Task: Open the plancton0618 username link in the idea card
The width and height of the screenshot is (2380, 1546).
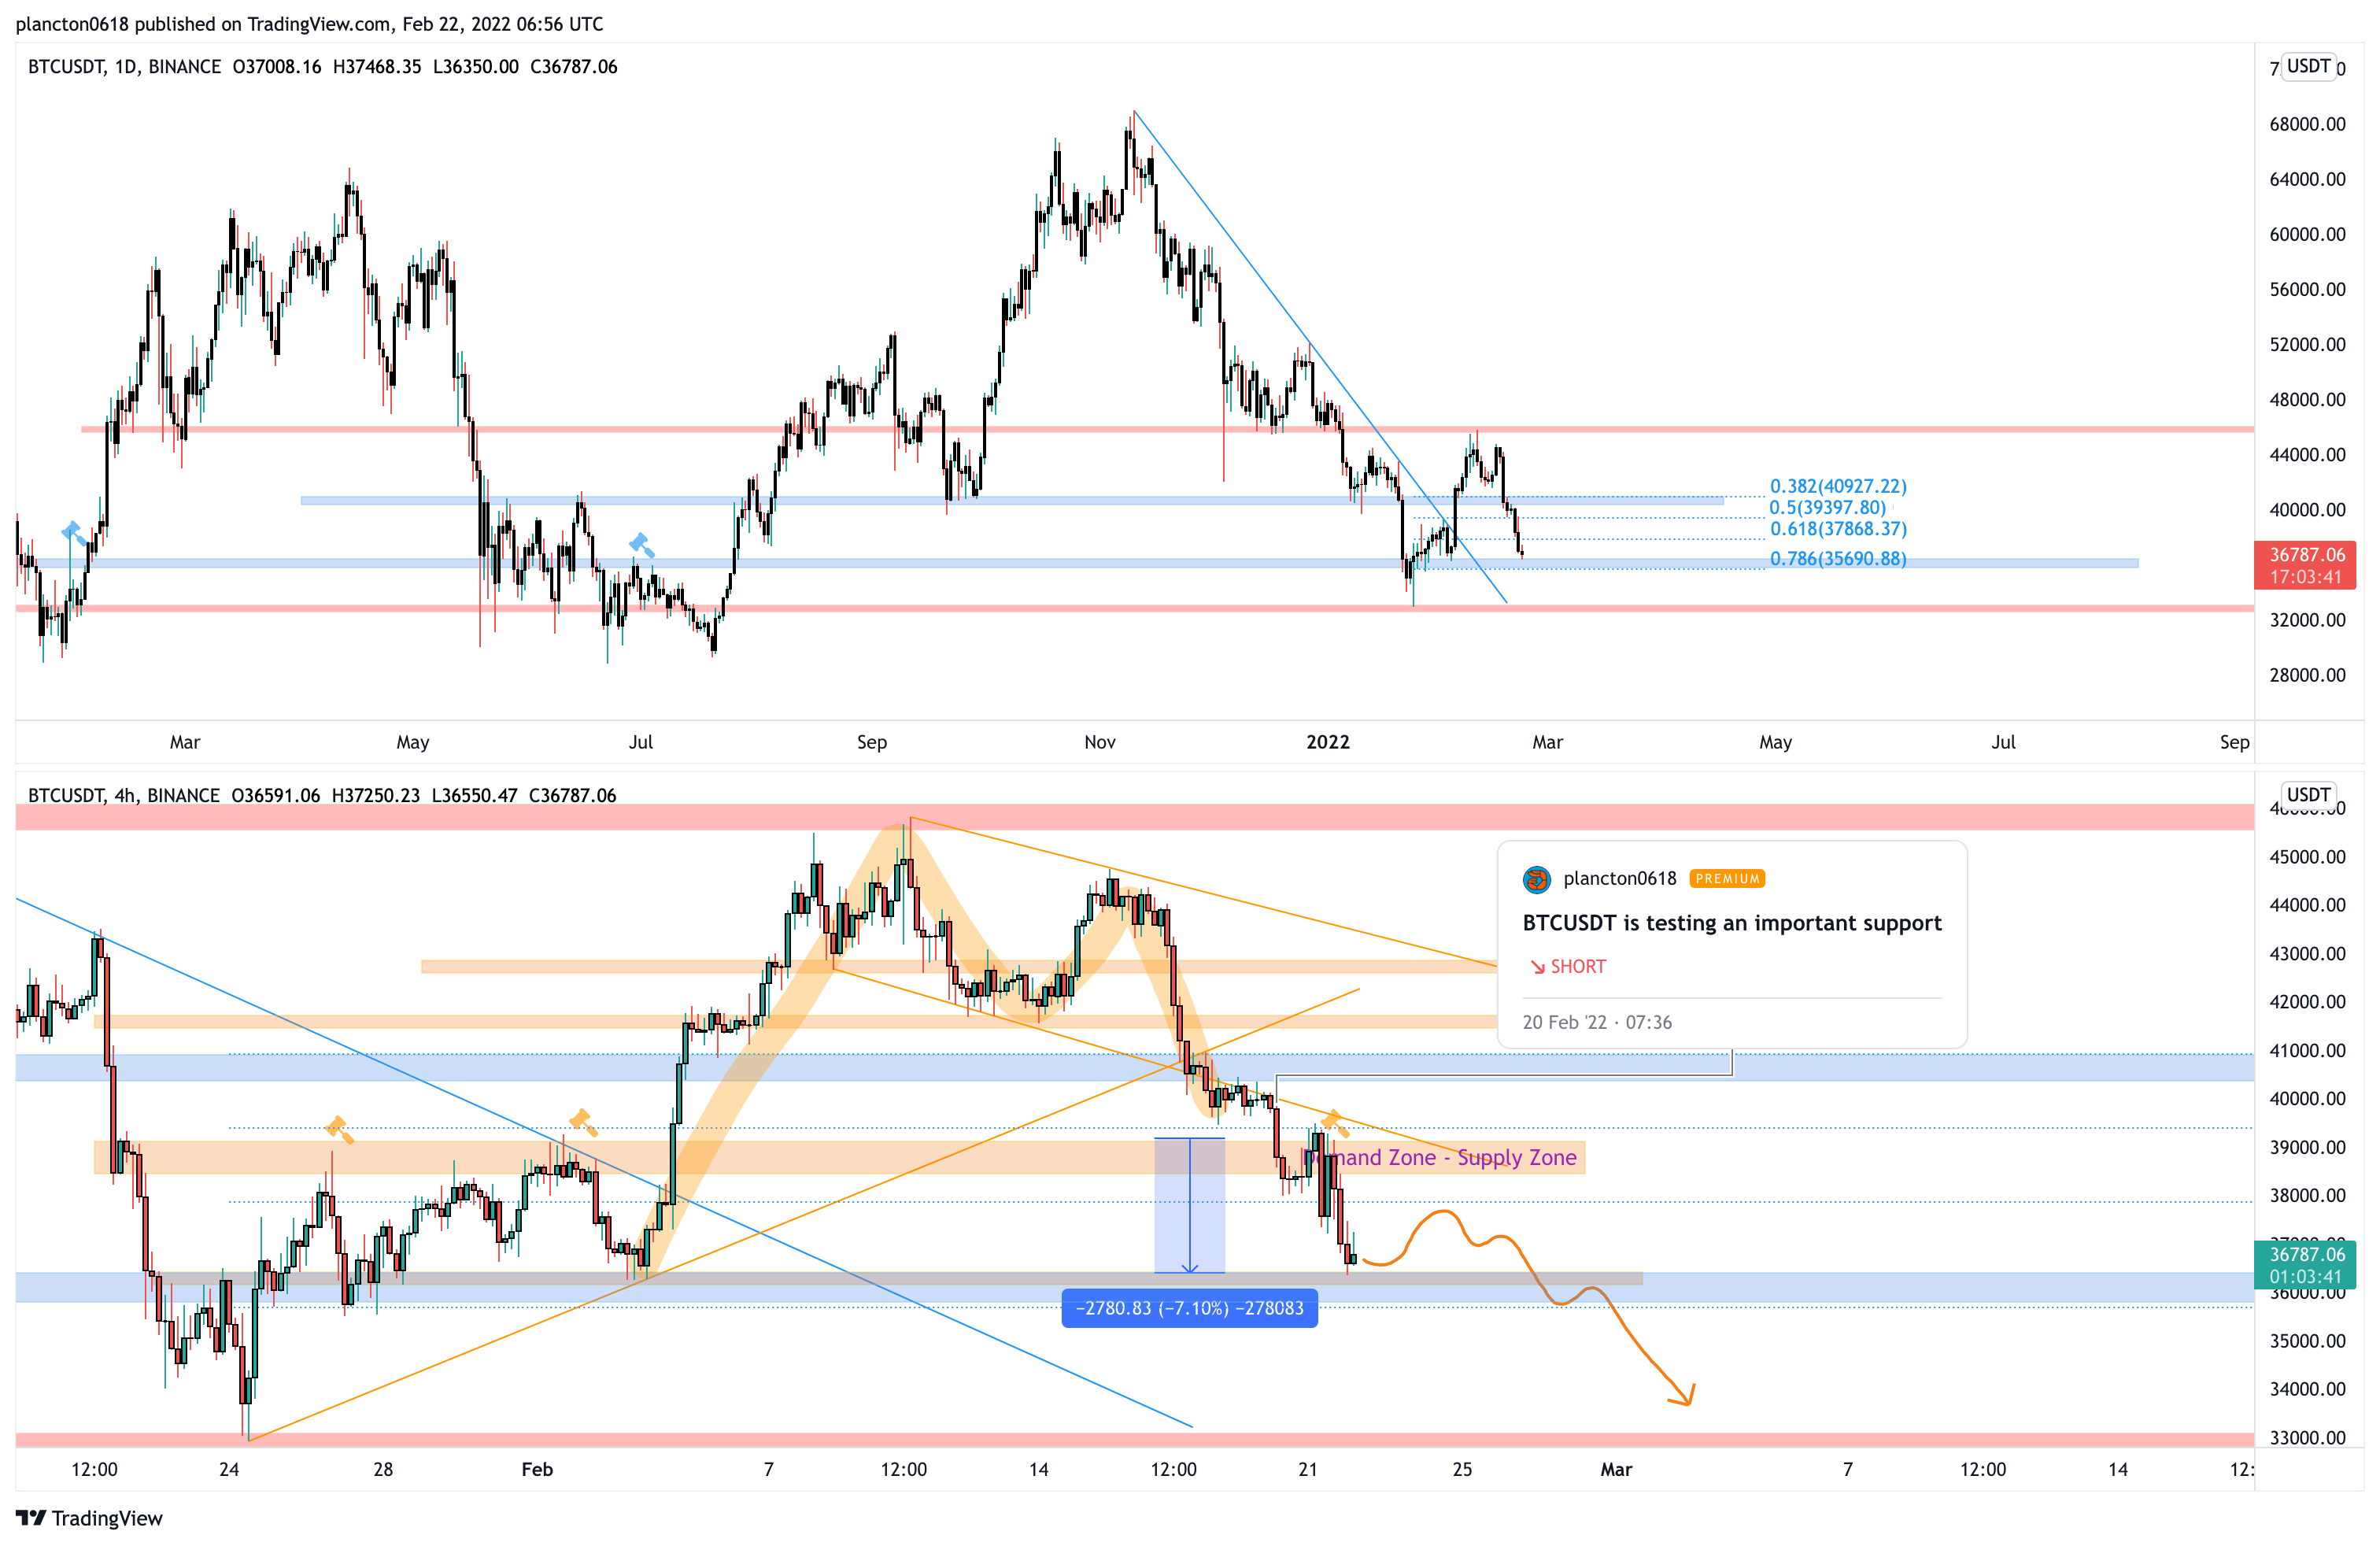Action: point(1619,879)
